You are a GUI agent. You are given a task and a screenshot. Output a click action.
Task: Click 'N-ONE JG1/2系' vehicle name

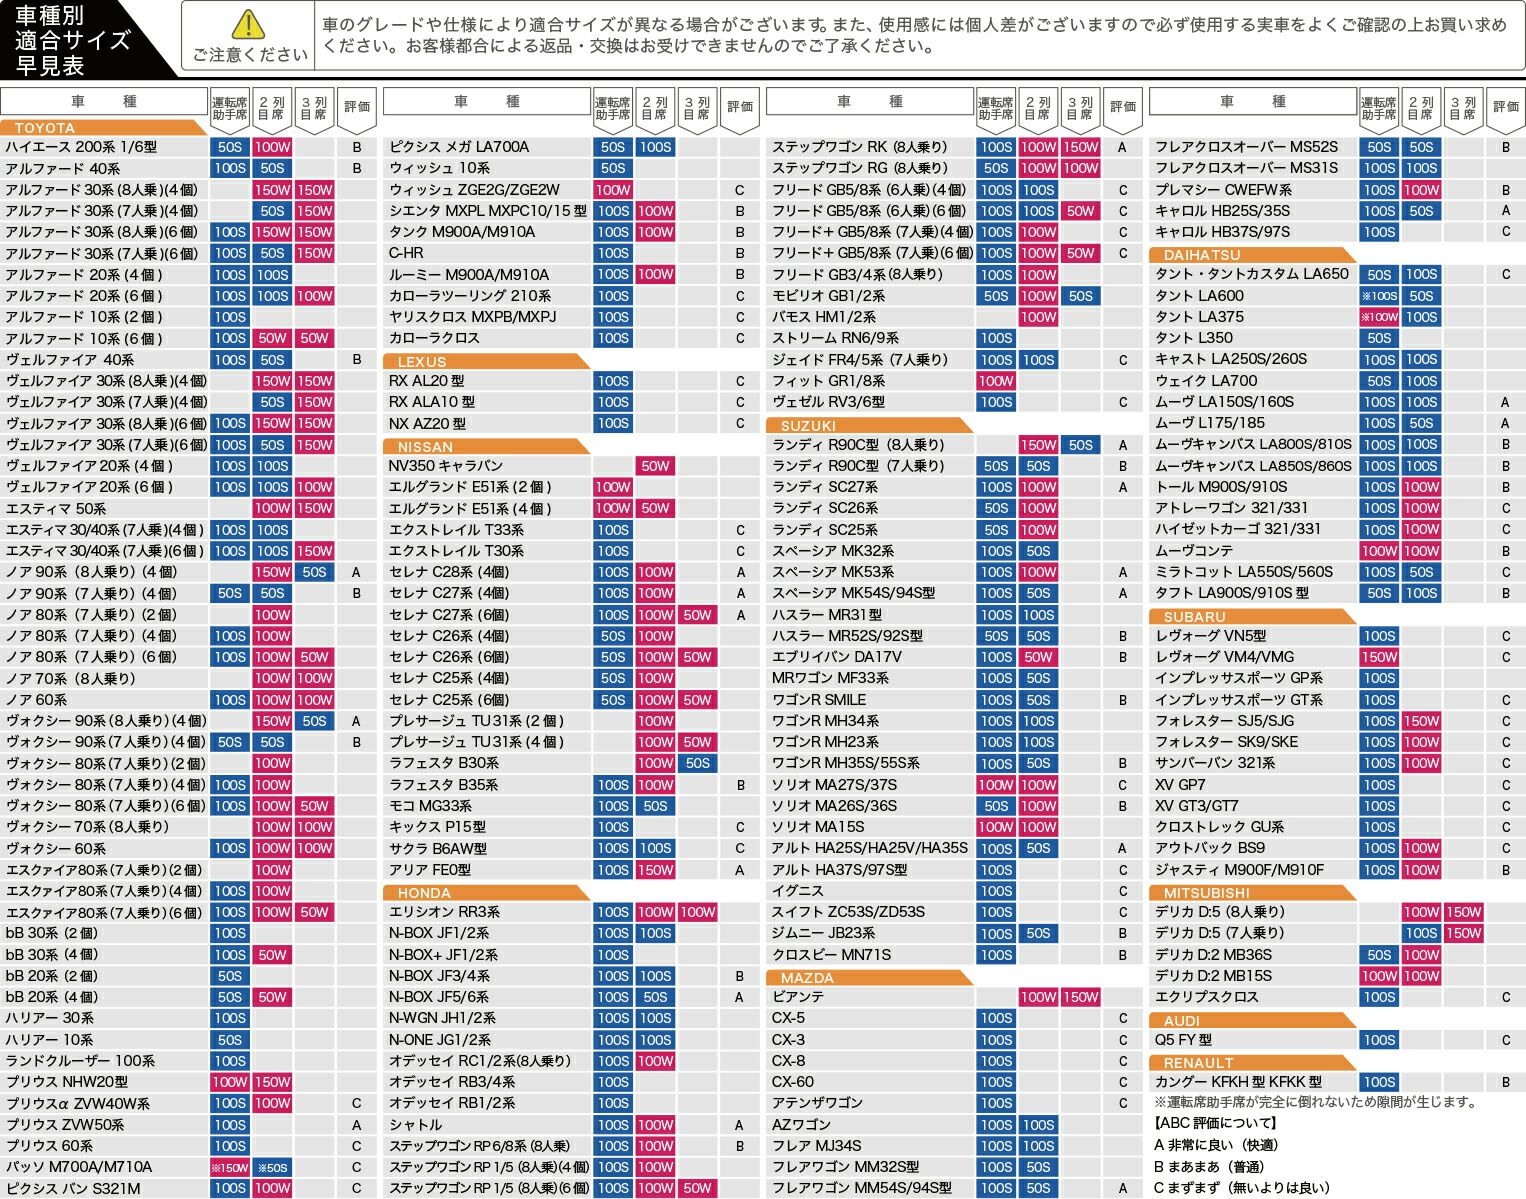tap(440, 1040)
